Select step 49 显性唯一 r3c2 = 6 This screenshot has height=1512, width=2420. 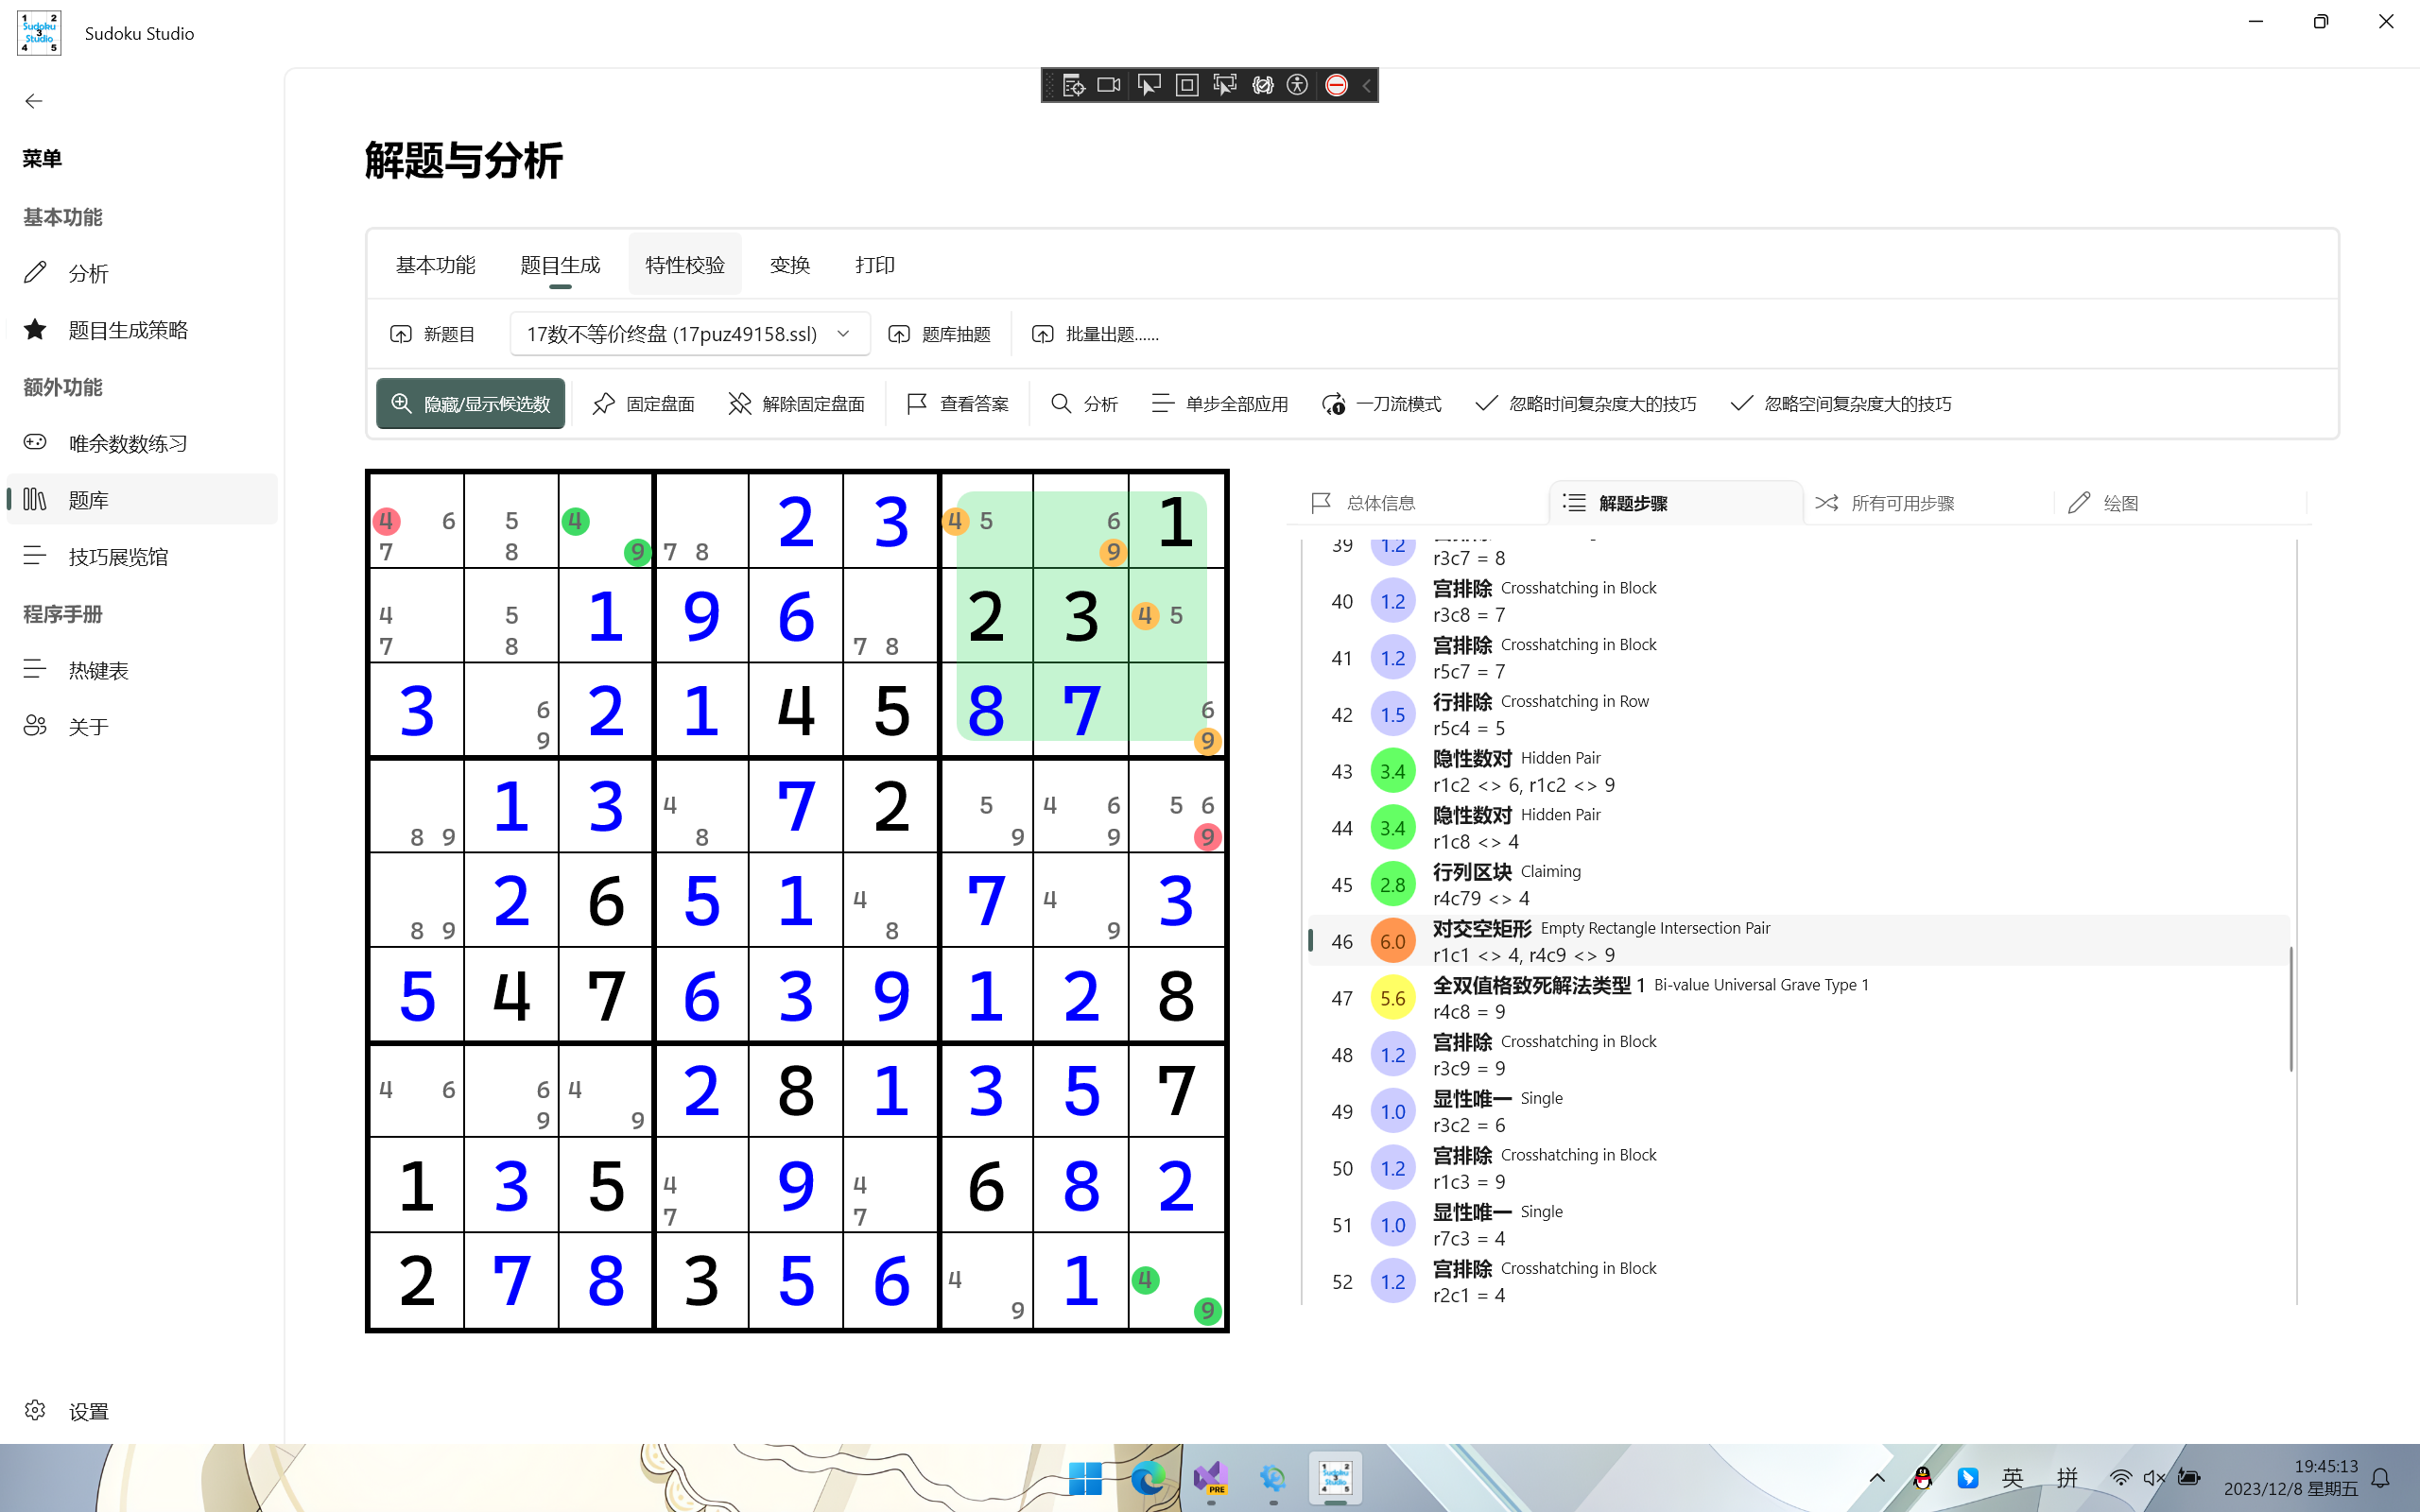point(1798,1111)
